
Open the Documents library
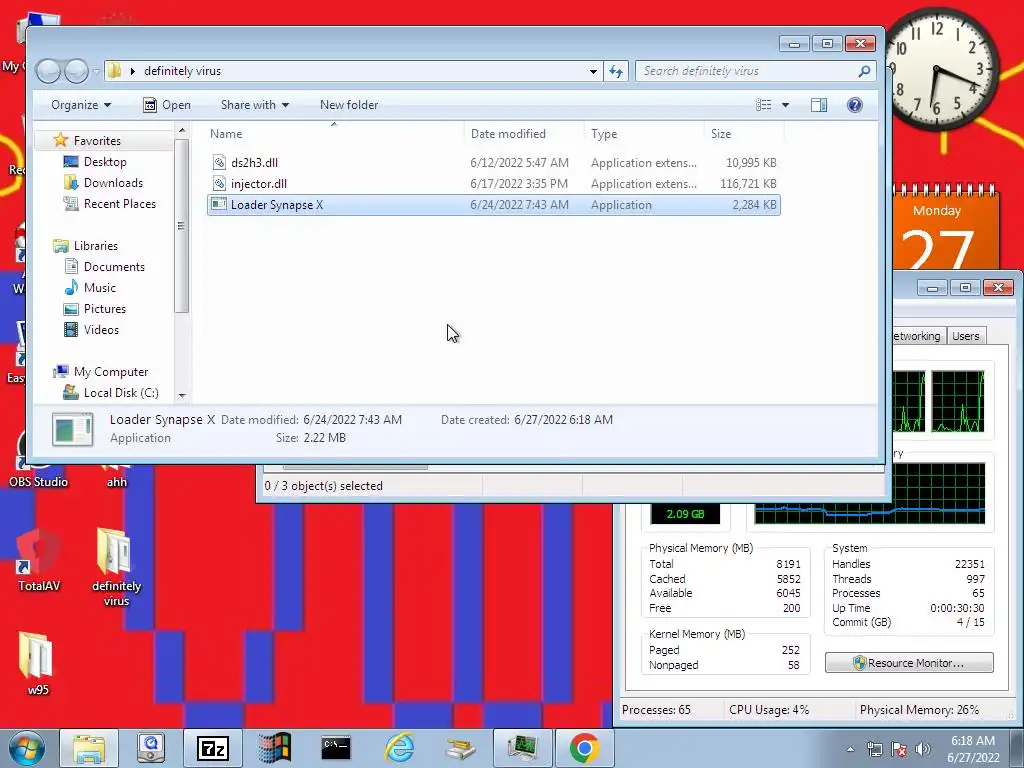pos(114,266)
